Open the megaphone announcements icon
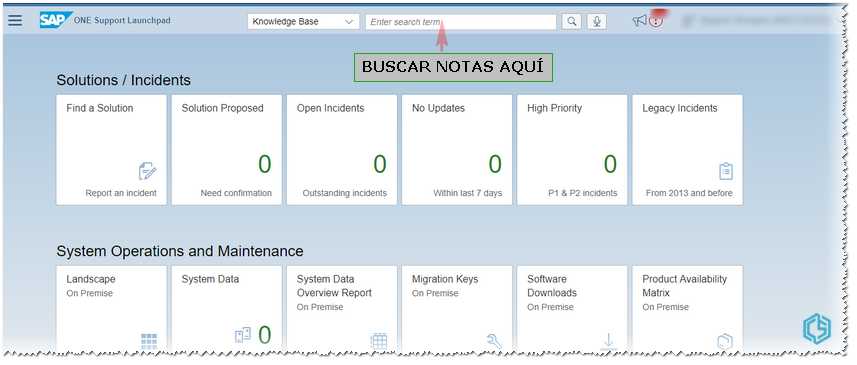Screen dimensions: 857x365 pyautogui.click(x=639, y=21)
